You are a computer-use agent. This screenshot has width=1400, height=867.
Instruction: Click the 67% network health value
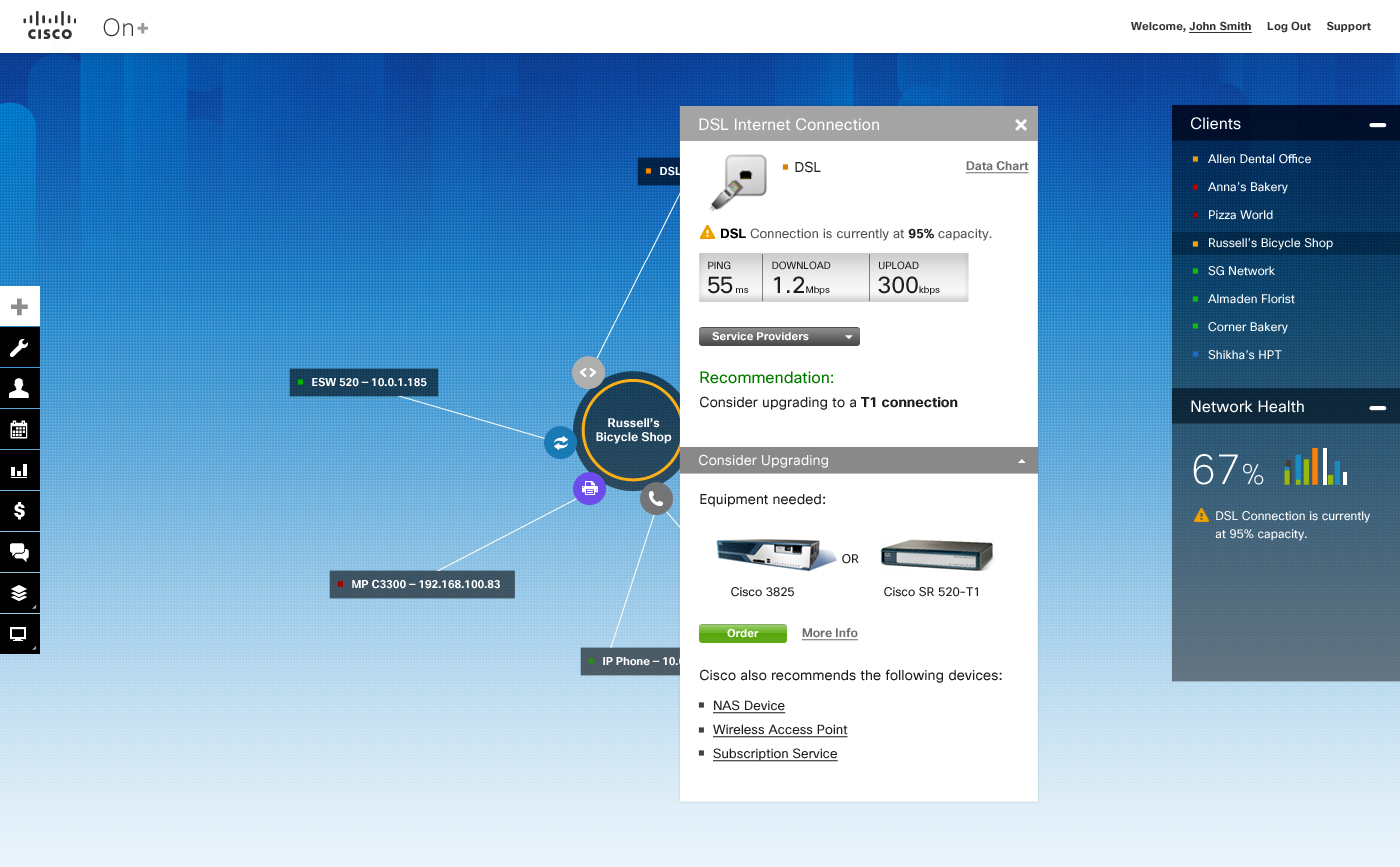click(1228, 470)
